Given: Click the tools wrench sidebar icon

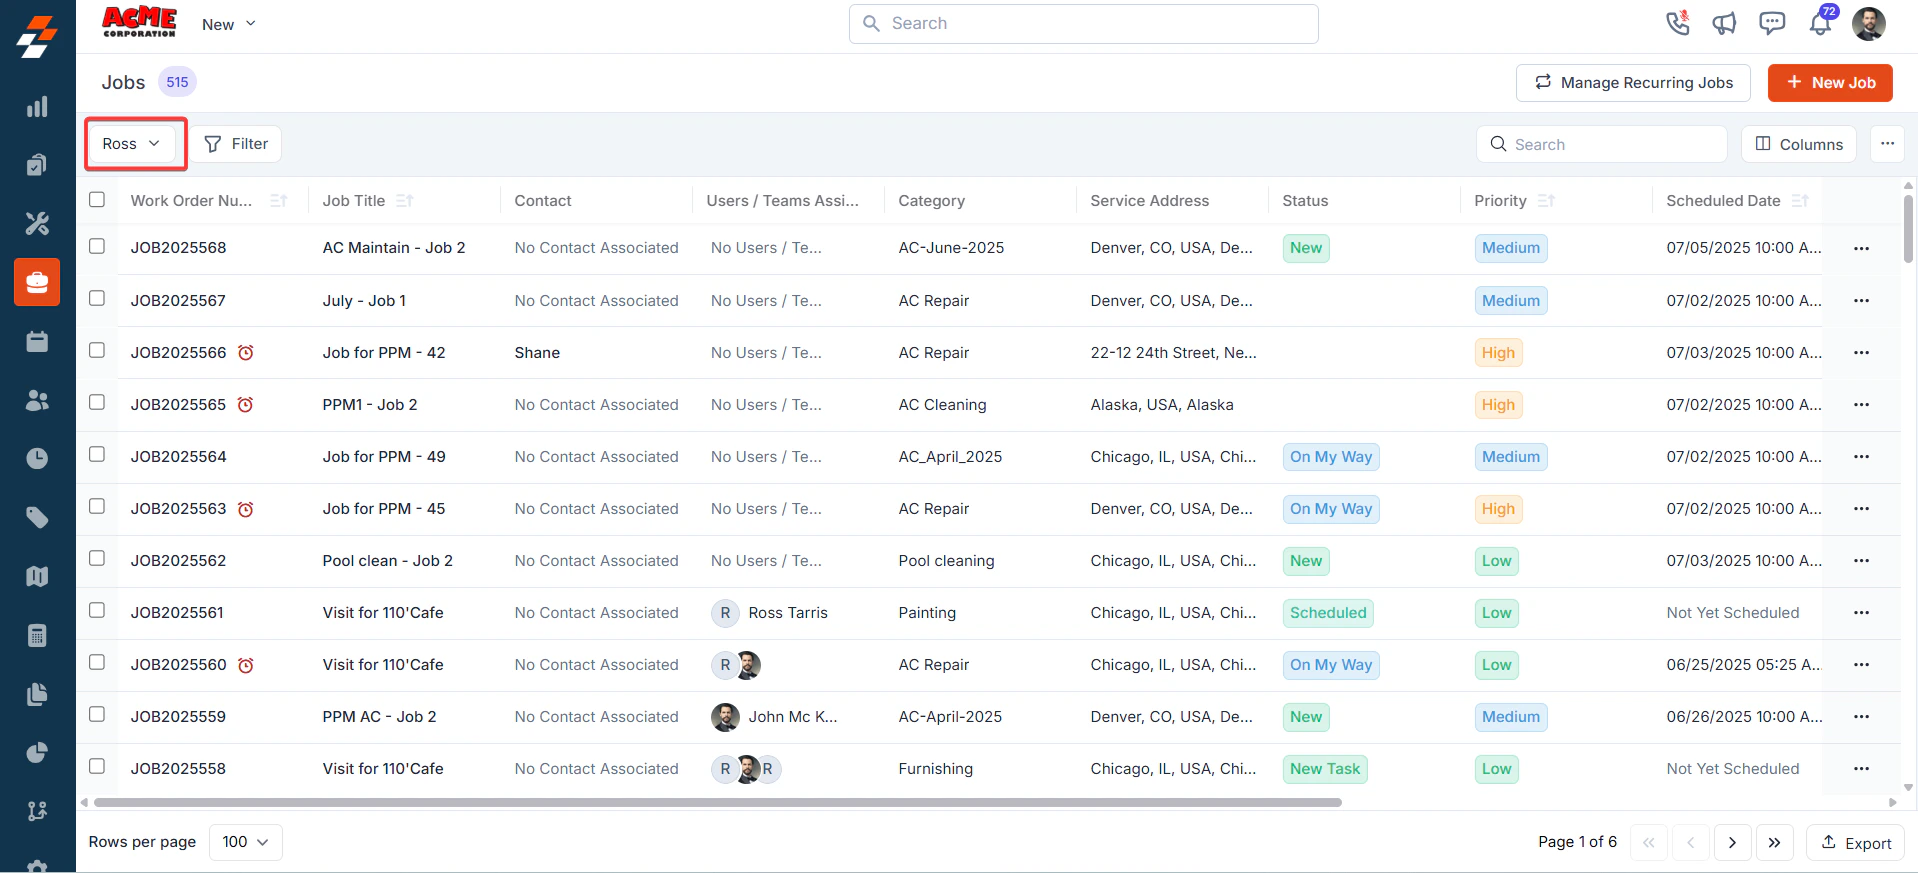Looking at the screenshot, I should pyautogui.click(x=37, y=223).
